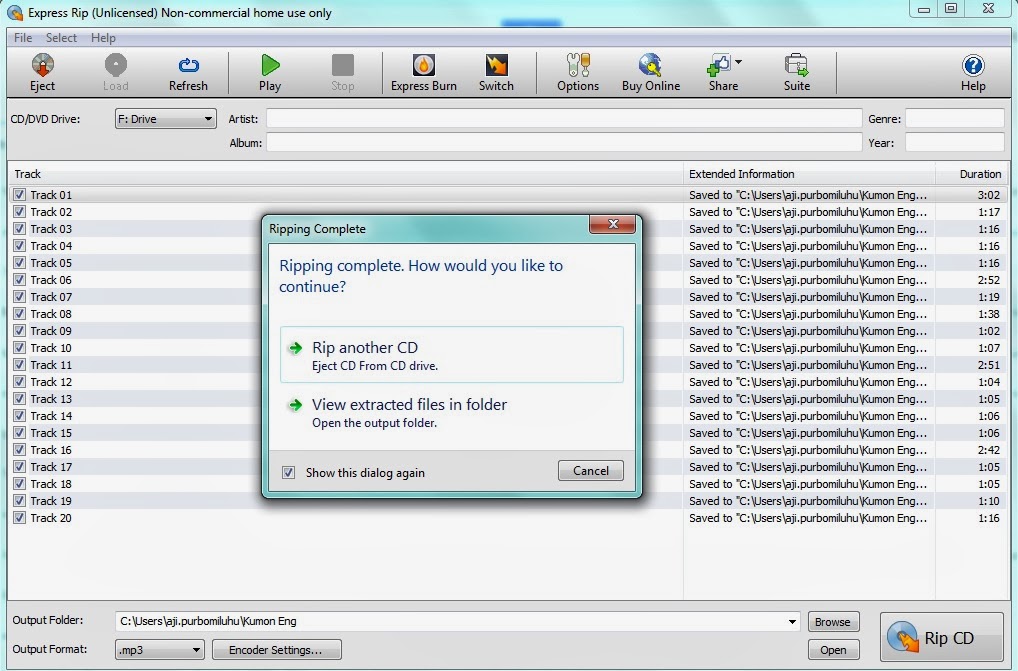Uncheck Track 20 checkbox

(19, 517)
